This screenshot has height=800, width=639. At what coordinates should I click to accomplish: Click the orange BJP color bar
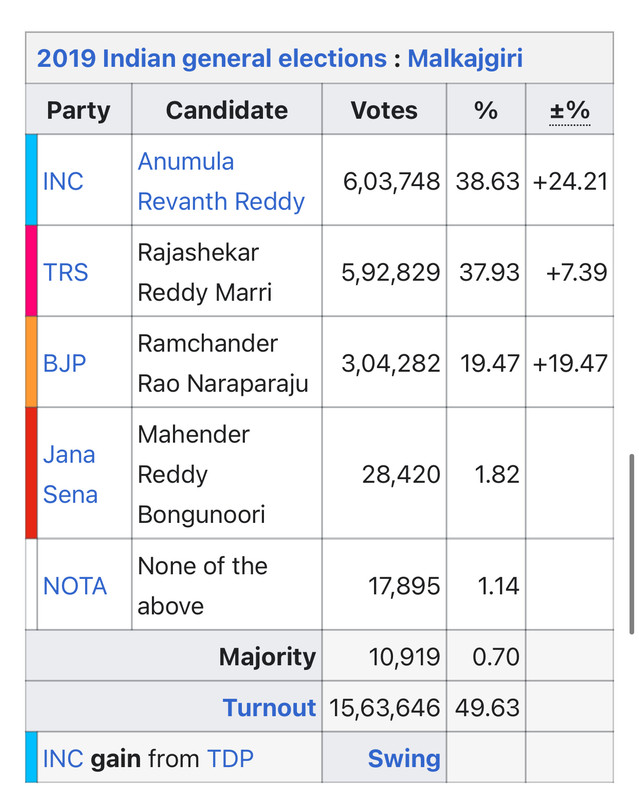tap(31, 363)
